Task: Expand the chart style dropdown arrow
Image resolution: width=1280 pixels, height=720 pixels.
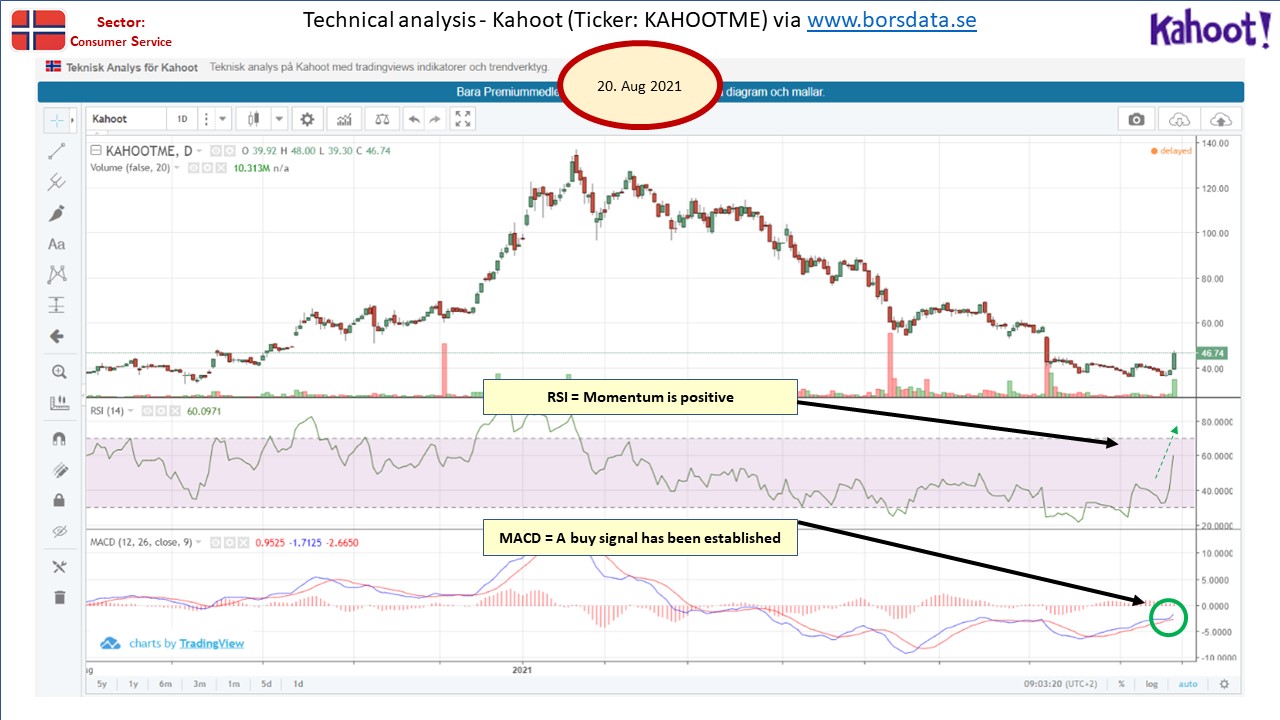Action: click(x=279, y=119)
